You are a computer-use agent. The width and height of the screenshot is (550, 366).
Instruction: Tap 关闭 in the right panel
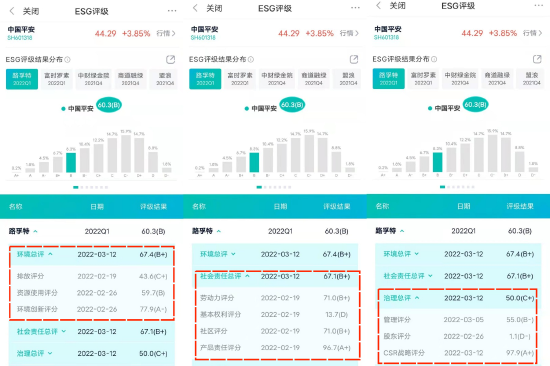[x=397, y=5]
